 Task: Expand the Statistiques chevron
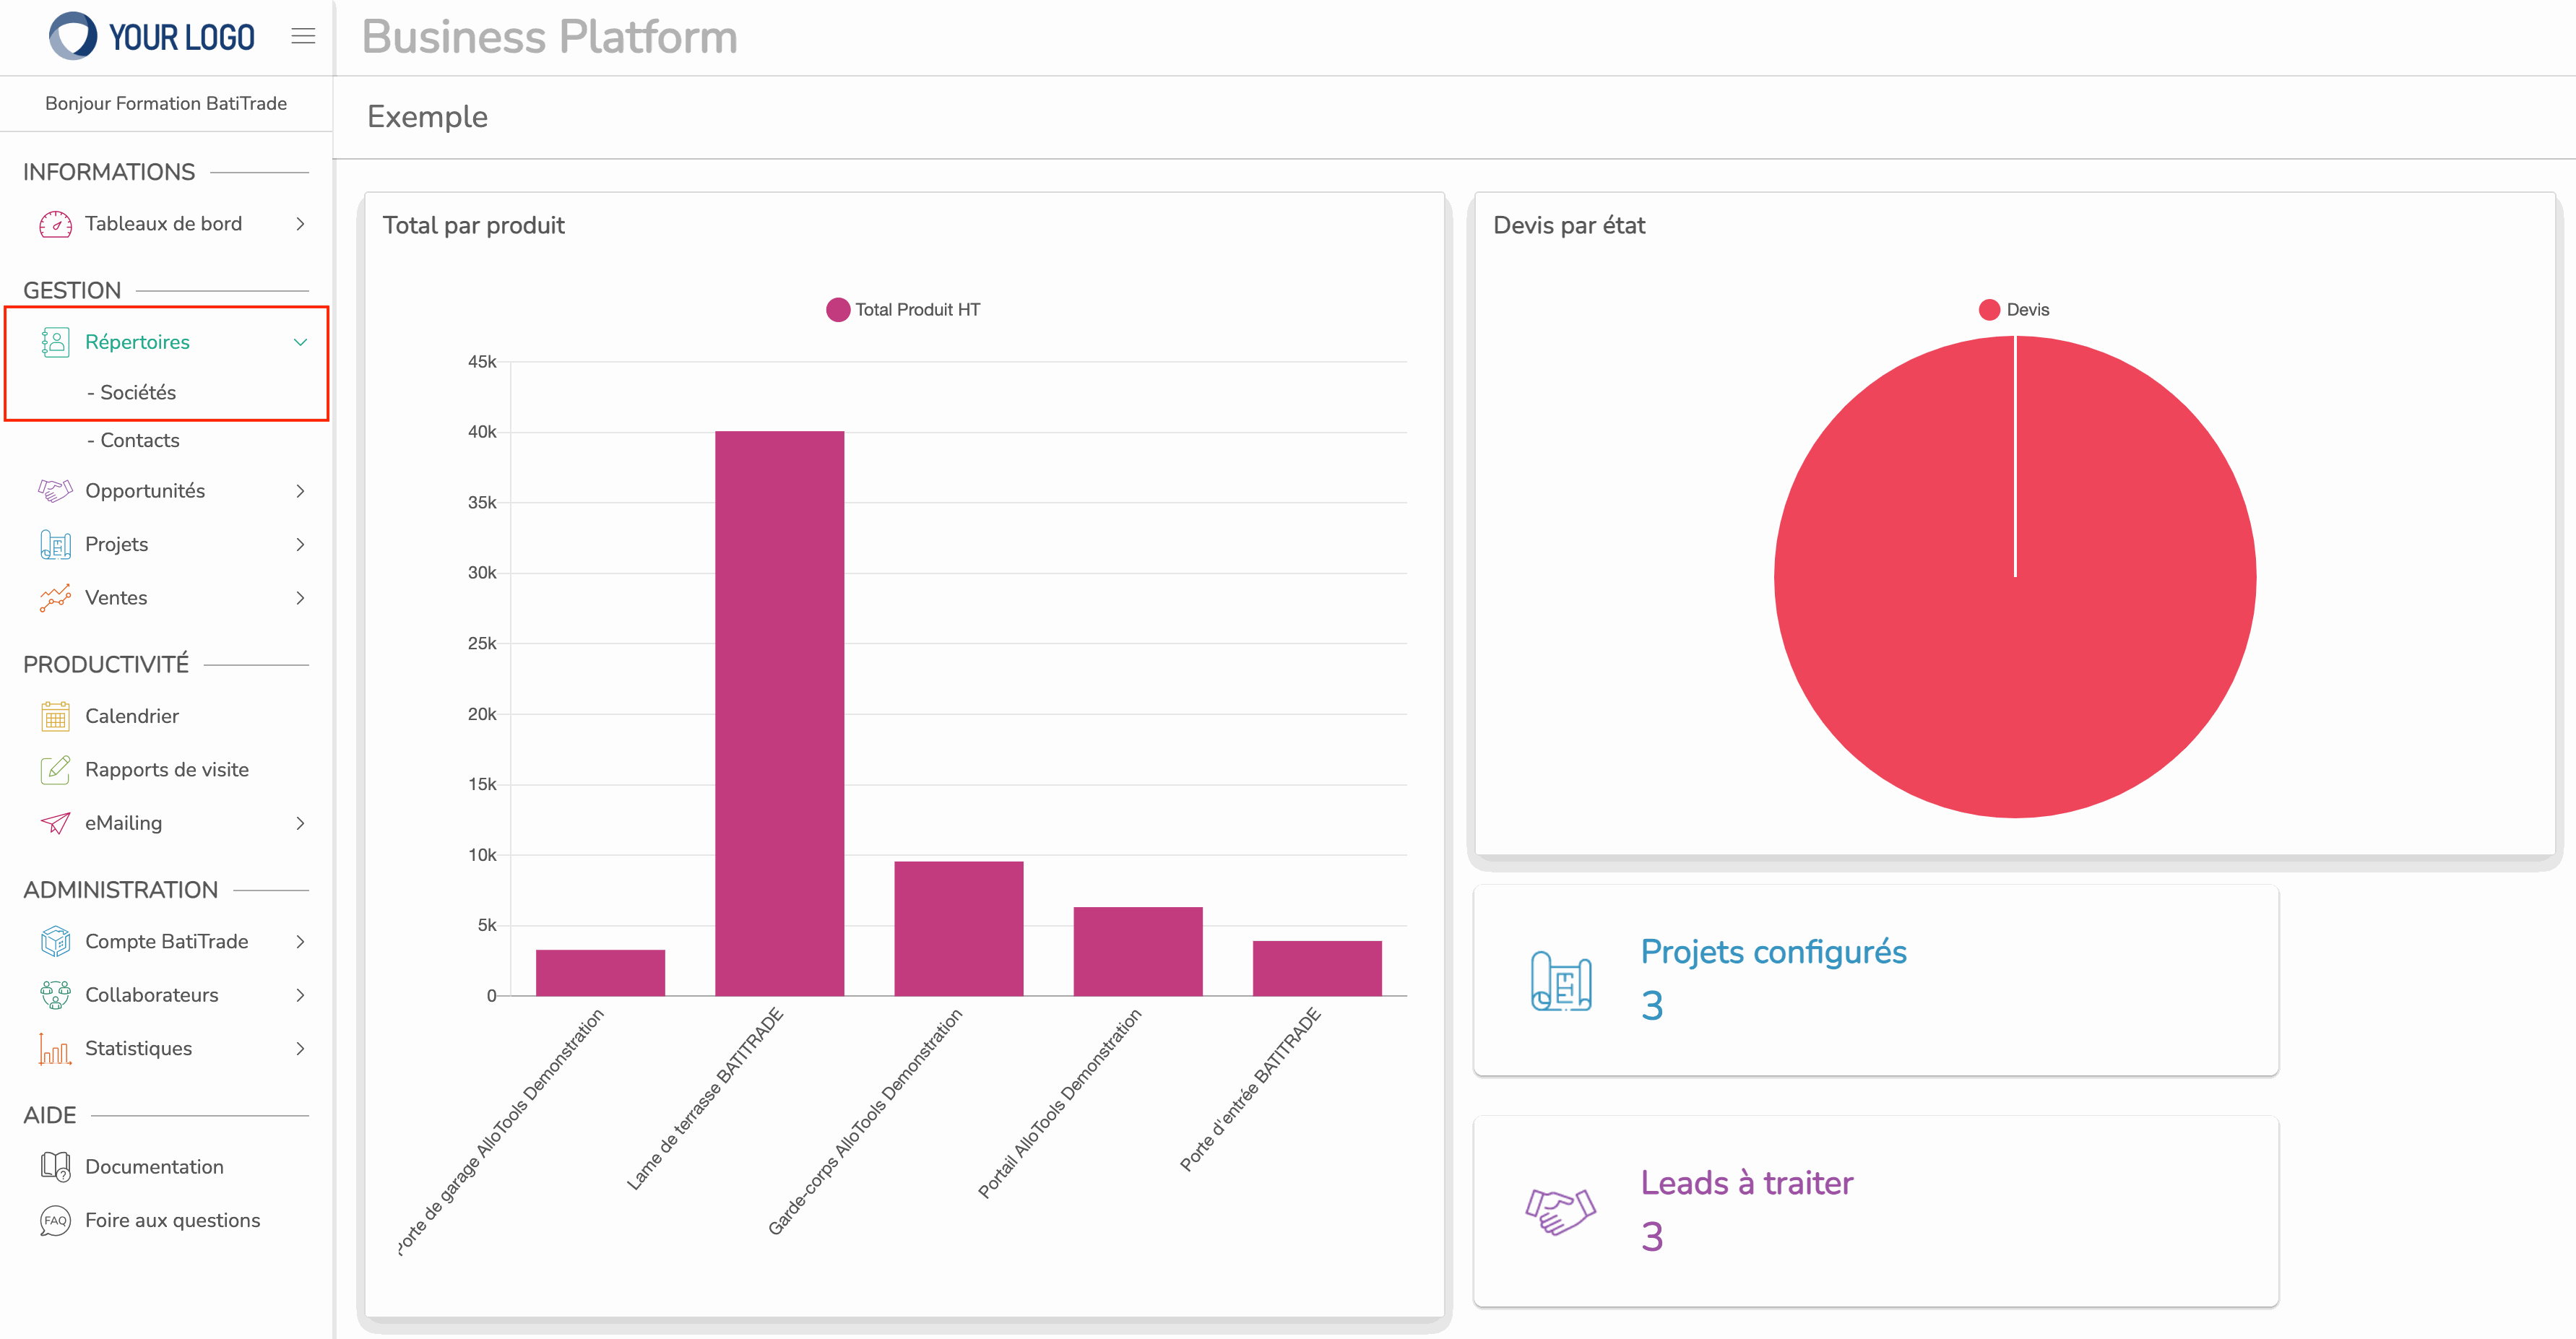[x=300, y=1048]
